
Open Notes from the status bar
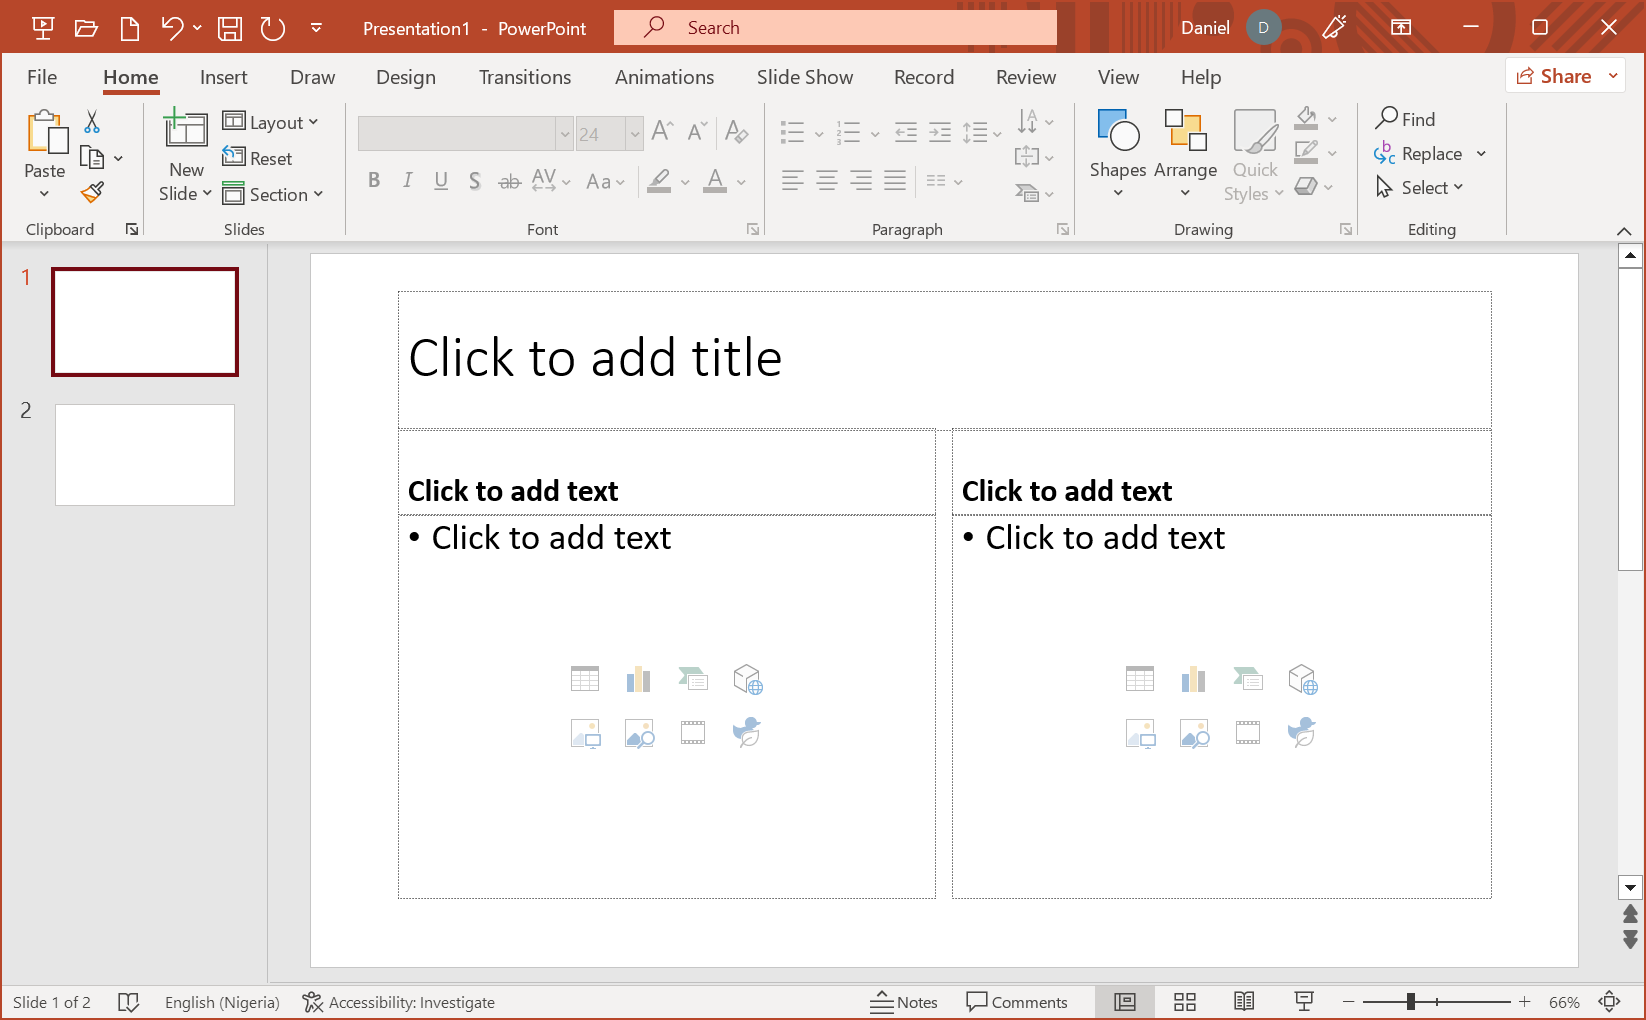click(x=903, y=1001)
